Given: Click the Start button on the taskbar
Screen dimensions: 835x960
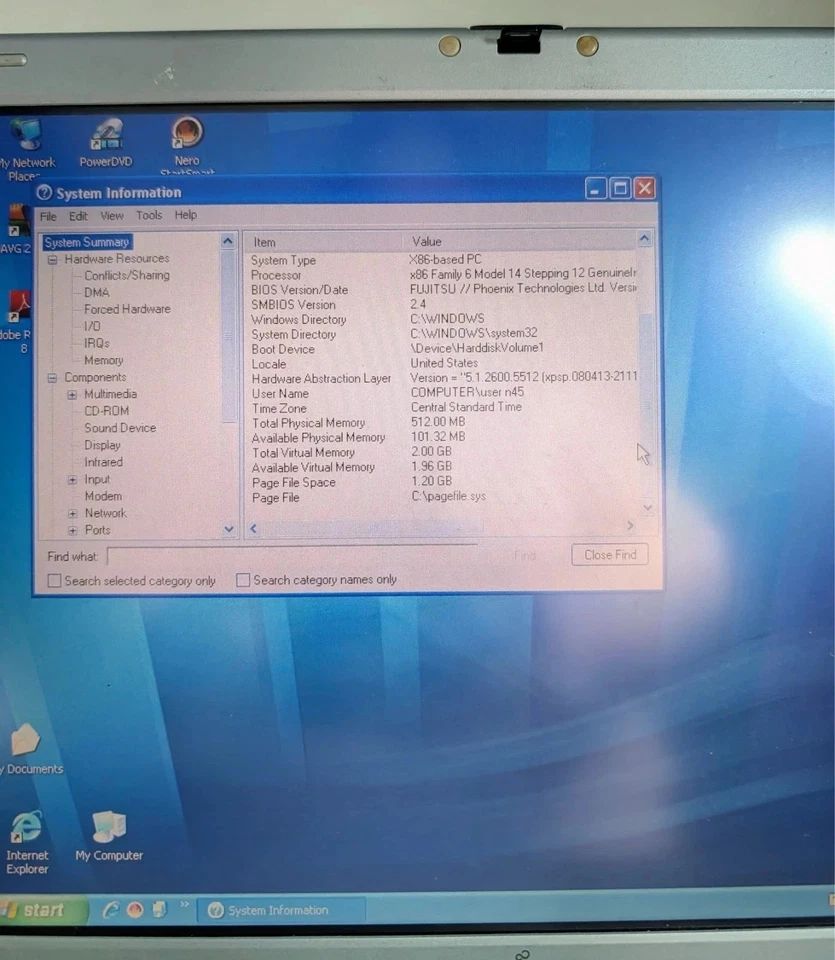Looking at the screenshot, I should (x=38, y=910).
